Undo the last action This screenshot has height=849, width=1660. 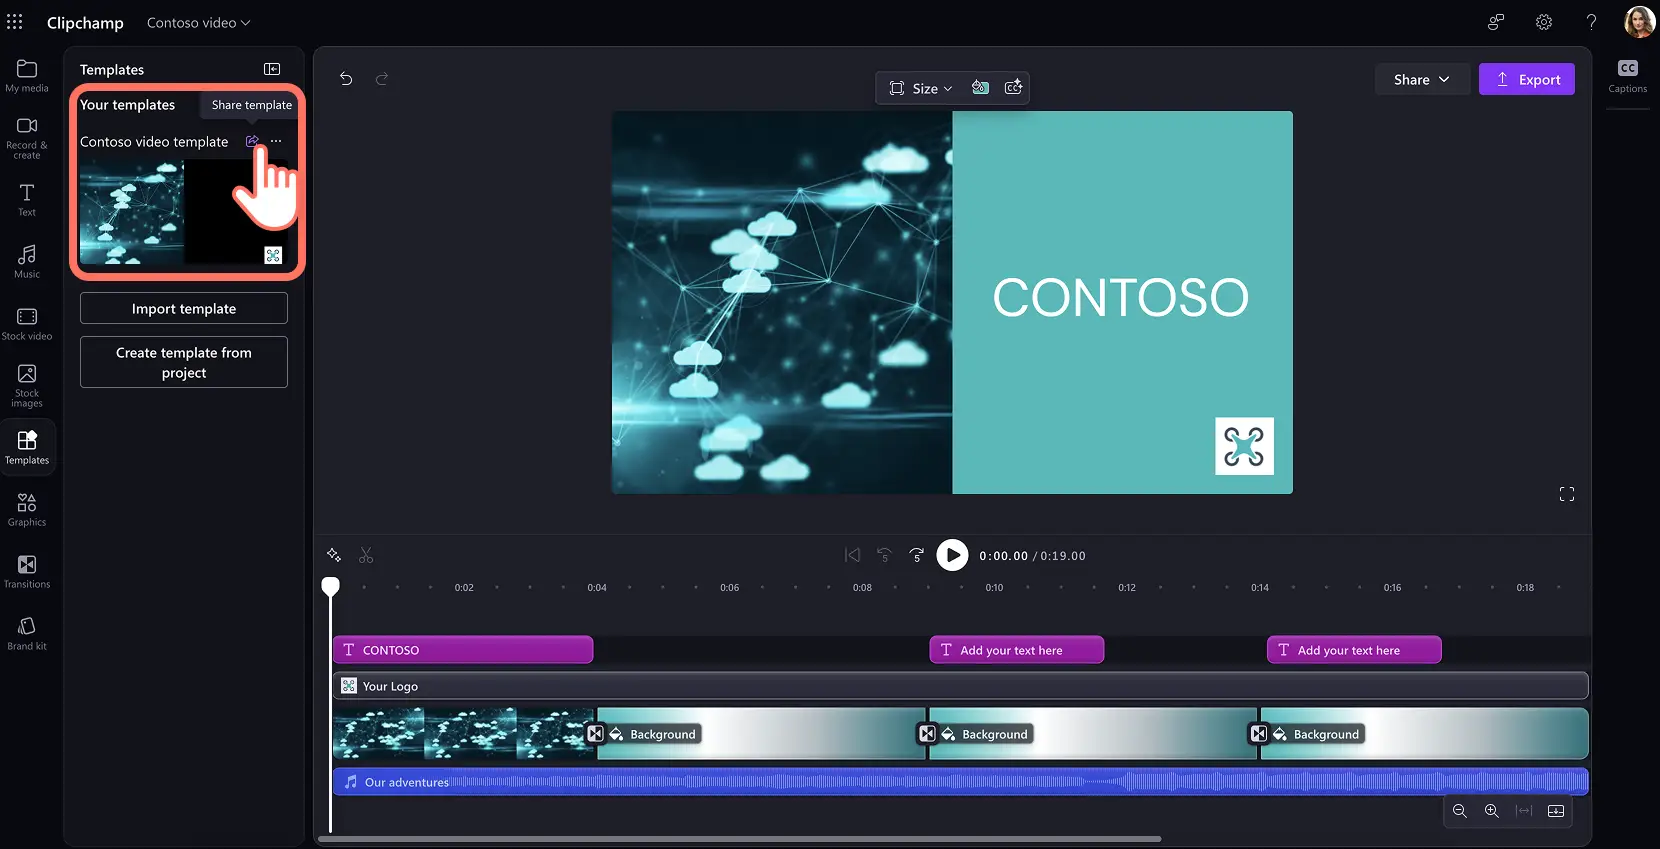[346, 78]
